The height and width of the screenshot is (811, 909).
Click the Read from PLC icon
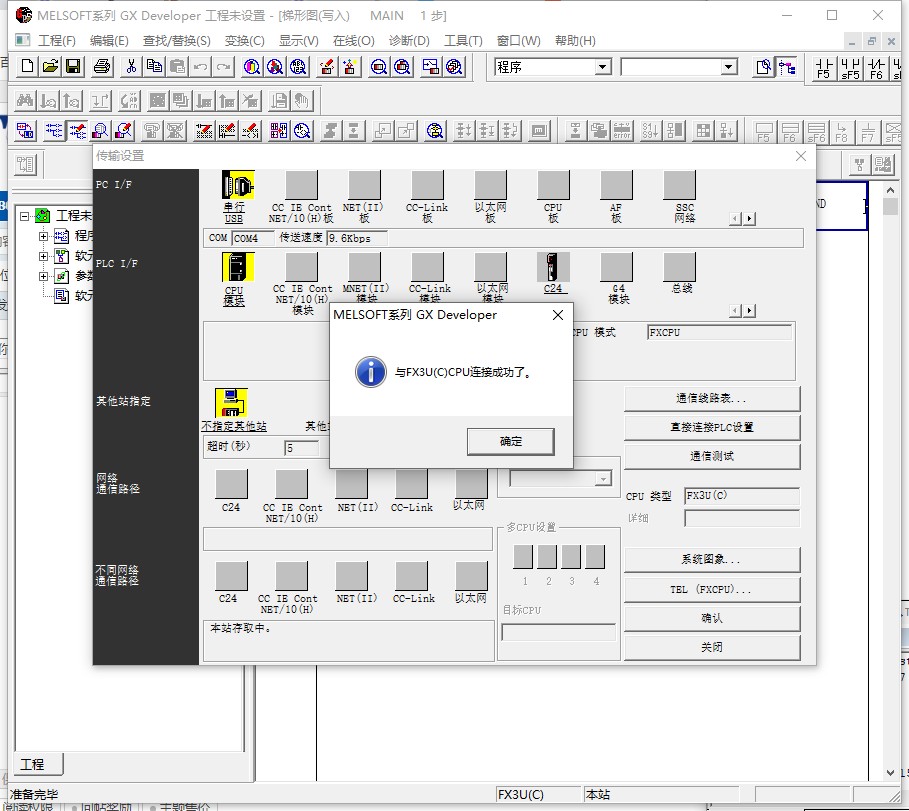[350, 67]
